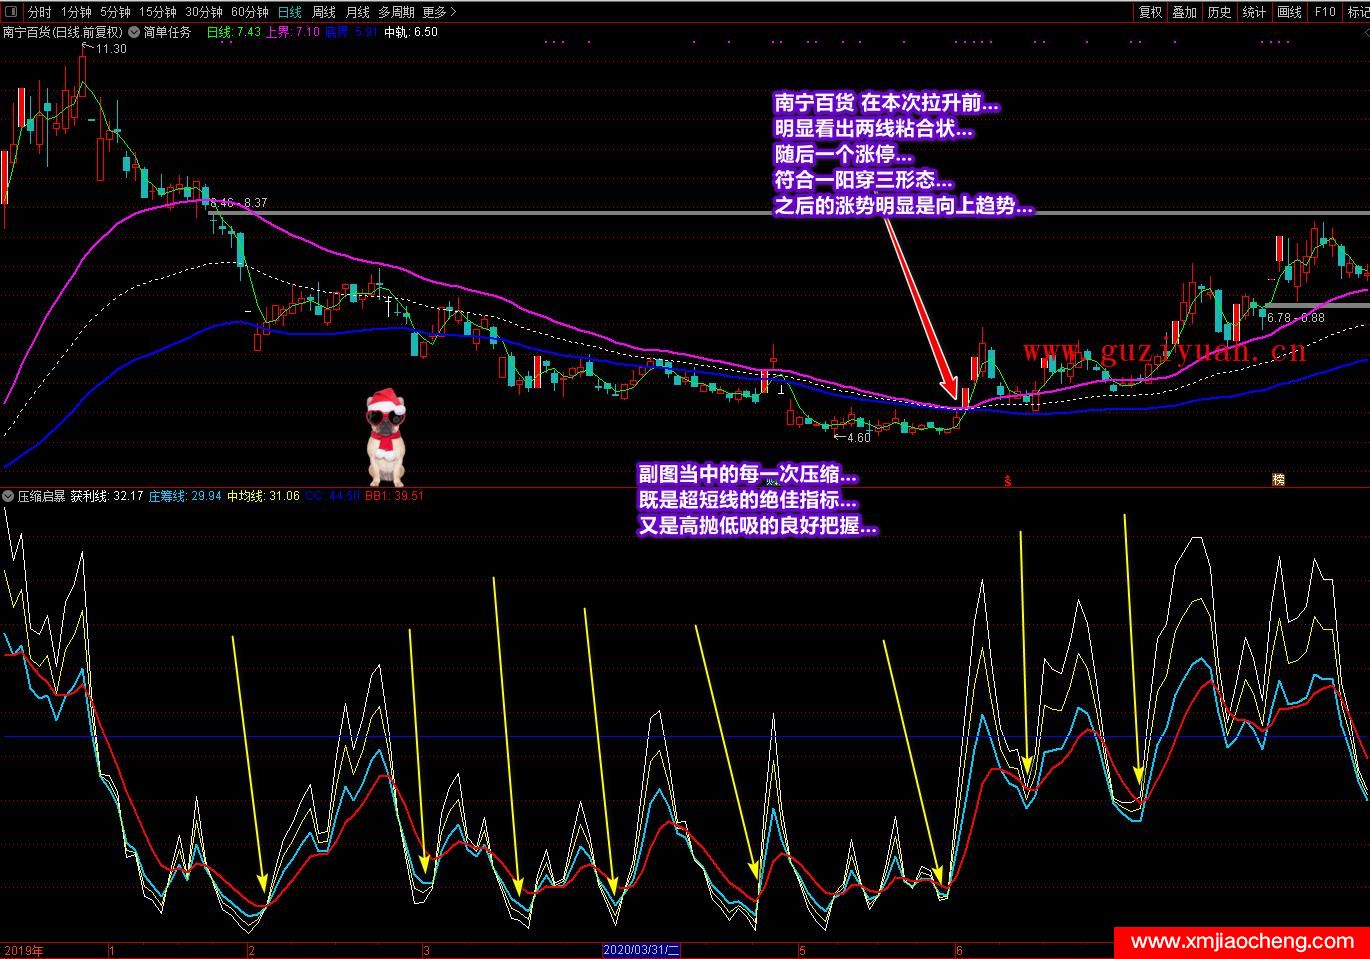The height and width of the screenshot is (959, 1370).
Task: Open the 简单任务 indicator dropdown arrow
Action: (x=134, y=32)
